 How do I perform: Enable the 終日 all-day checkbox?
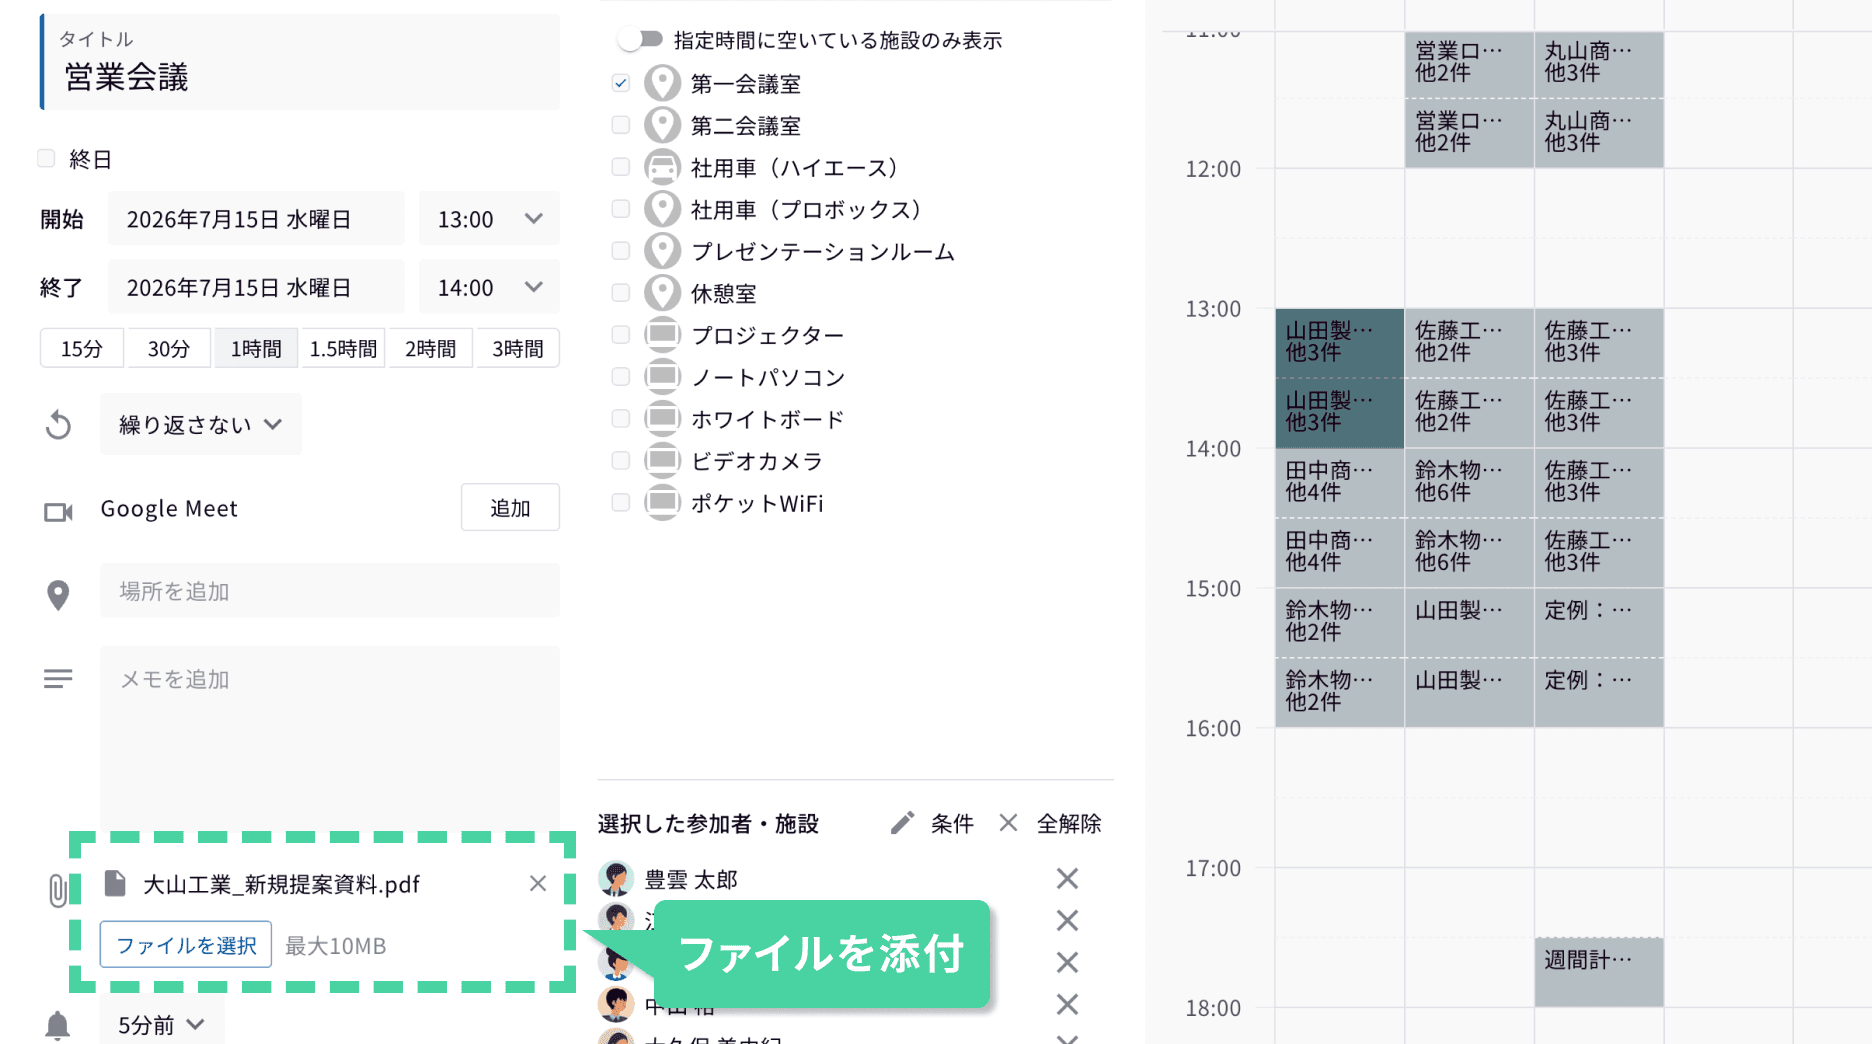[x=46, y=158]
